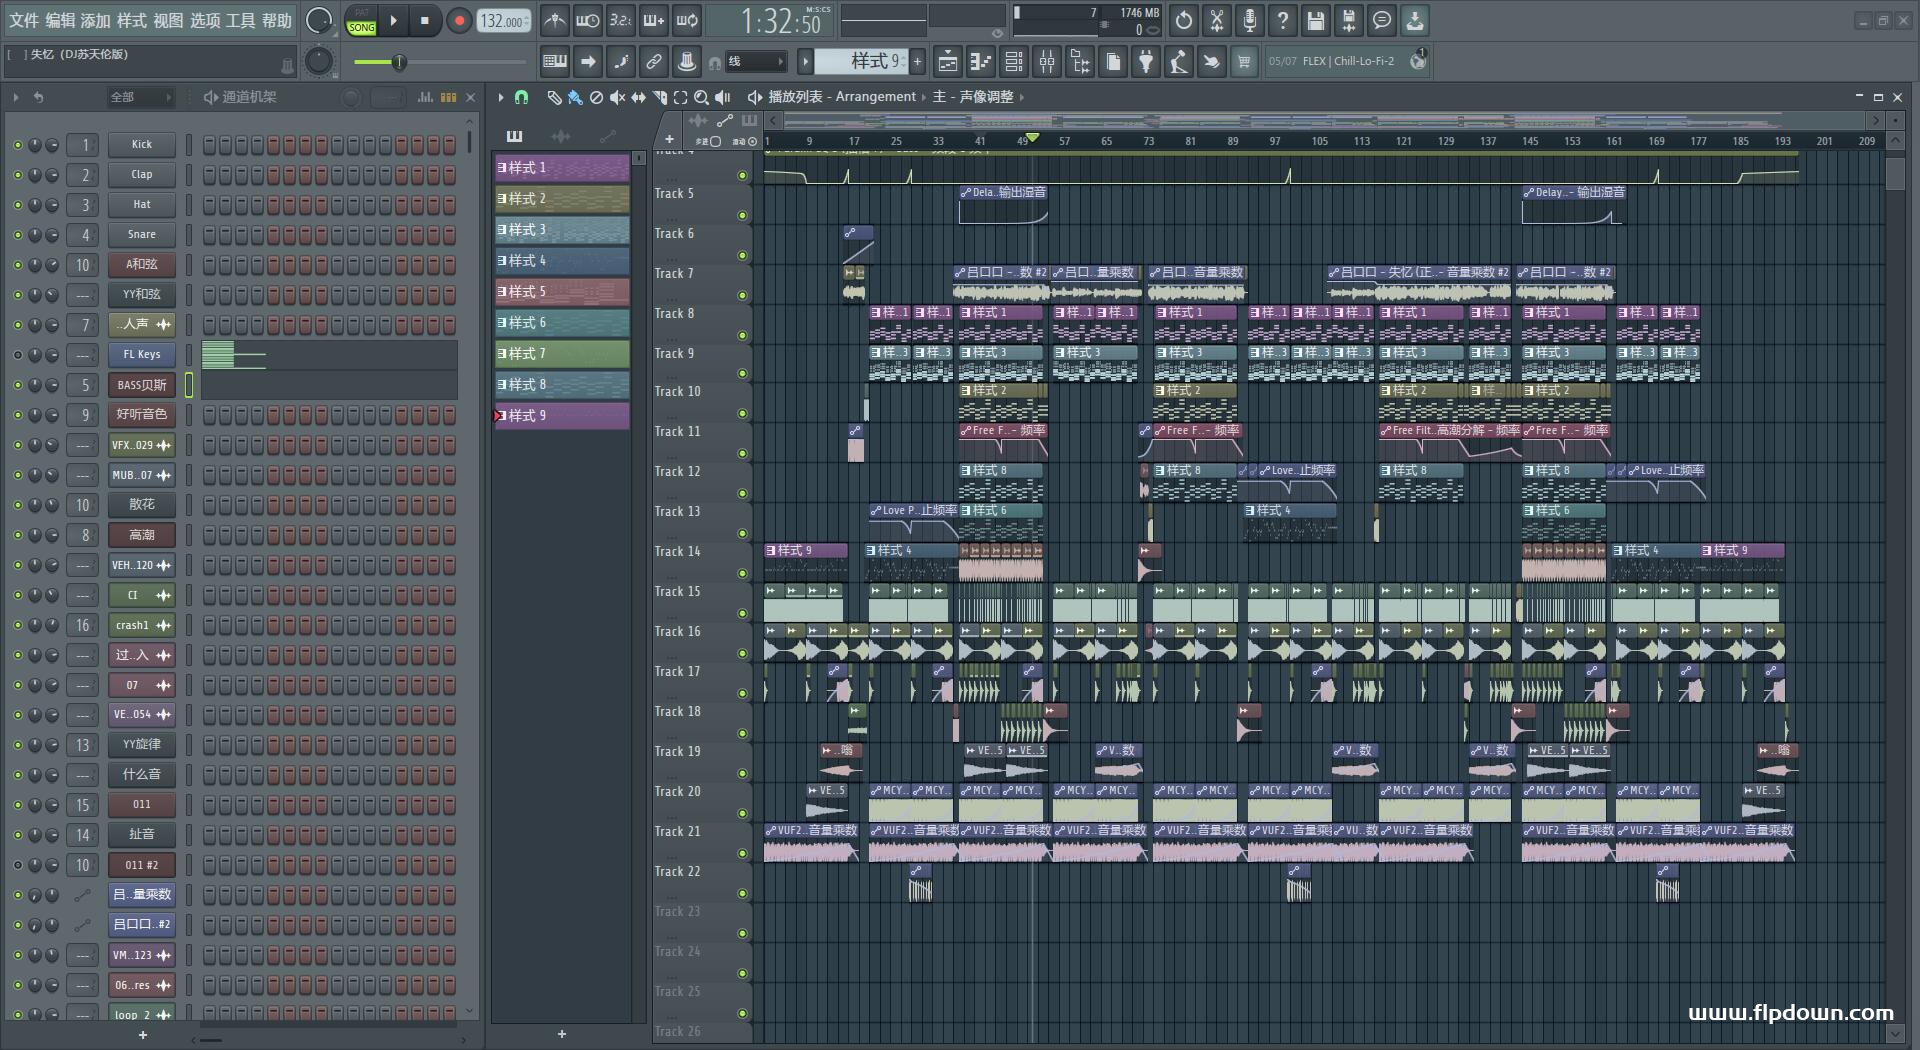Mute the Kick channel green LED
1920x1050 pixels.
pyautogui.click(x=17, y=145)
